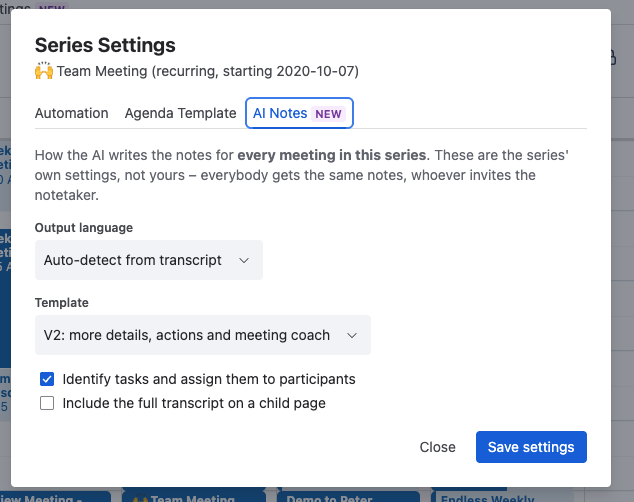Uncheck Identify tasks and assign to participants
This screenshot has width=634, height=502.
47,379
